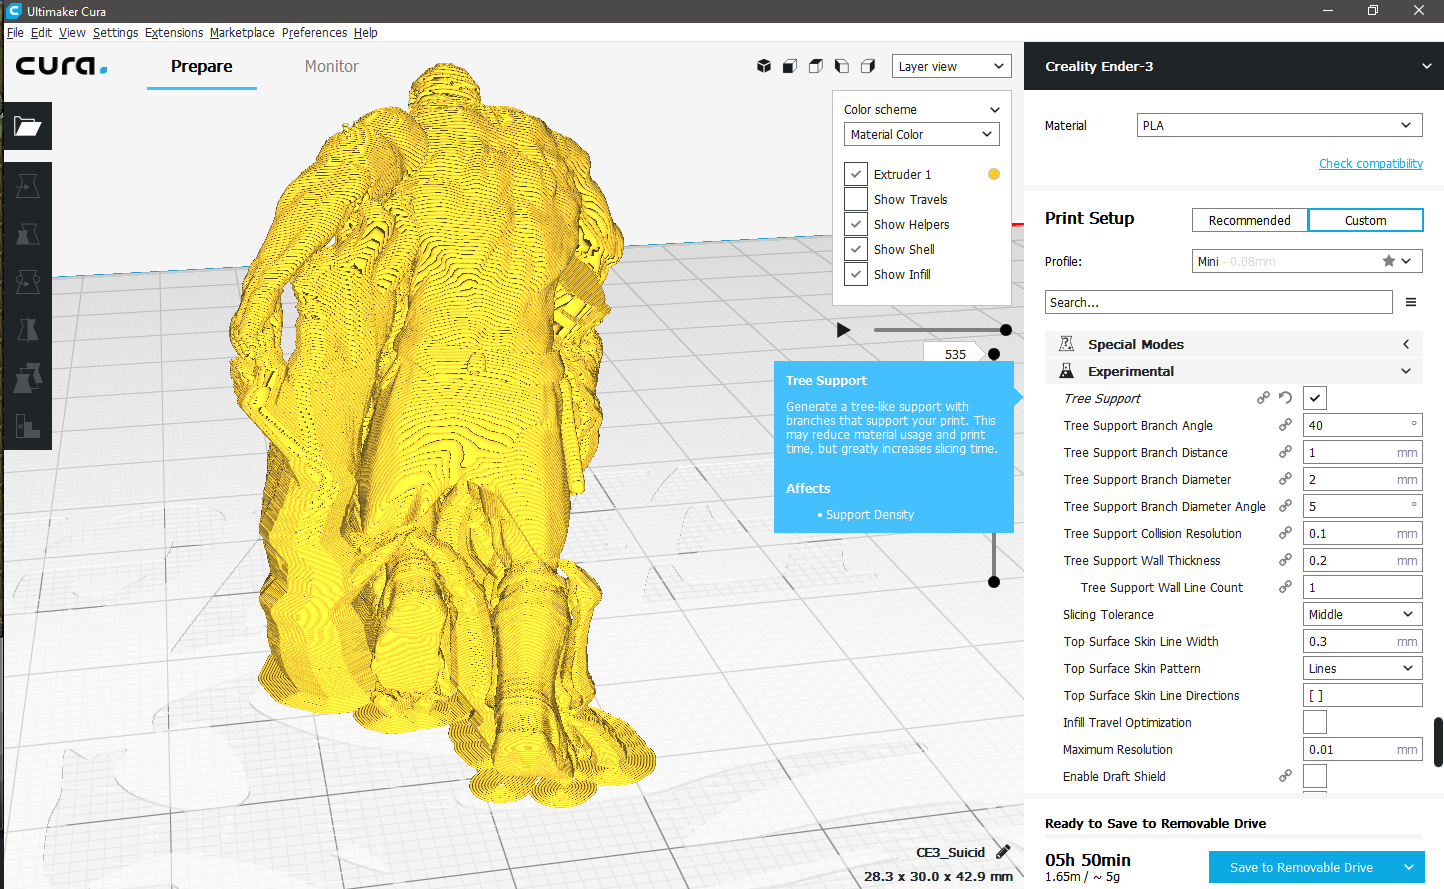Click Save to Removable Drive button
The height and width of the screenshot is (889, 1444).
point(1302,867)
